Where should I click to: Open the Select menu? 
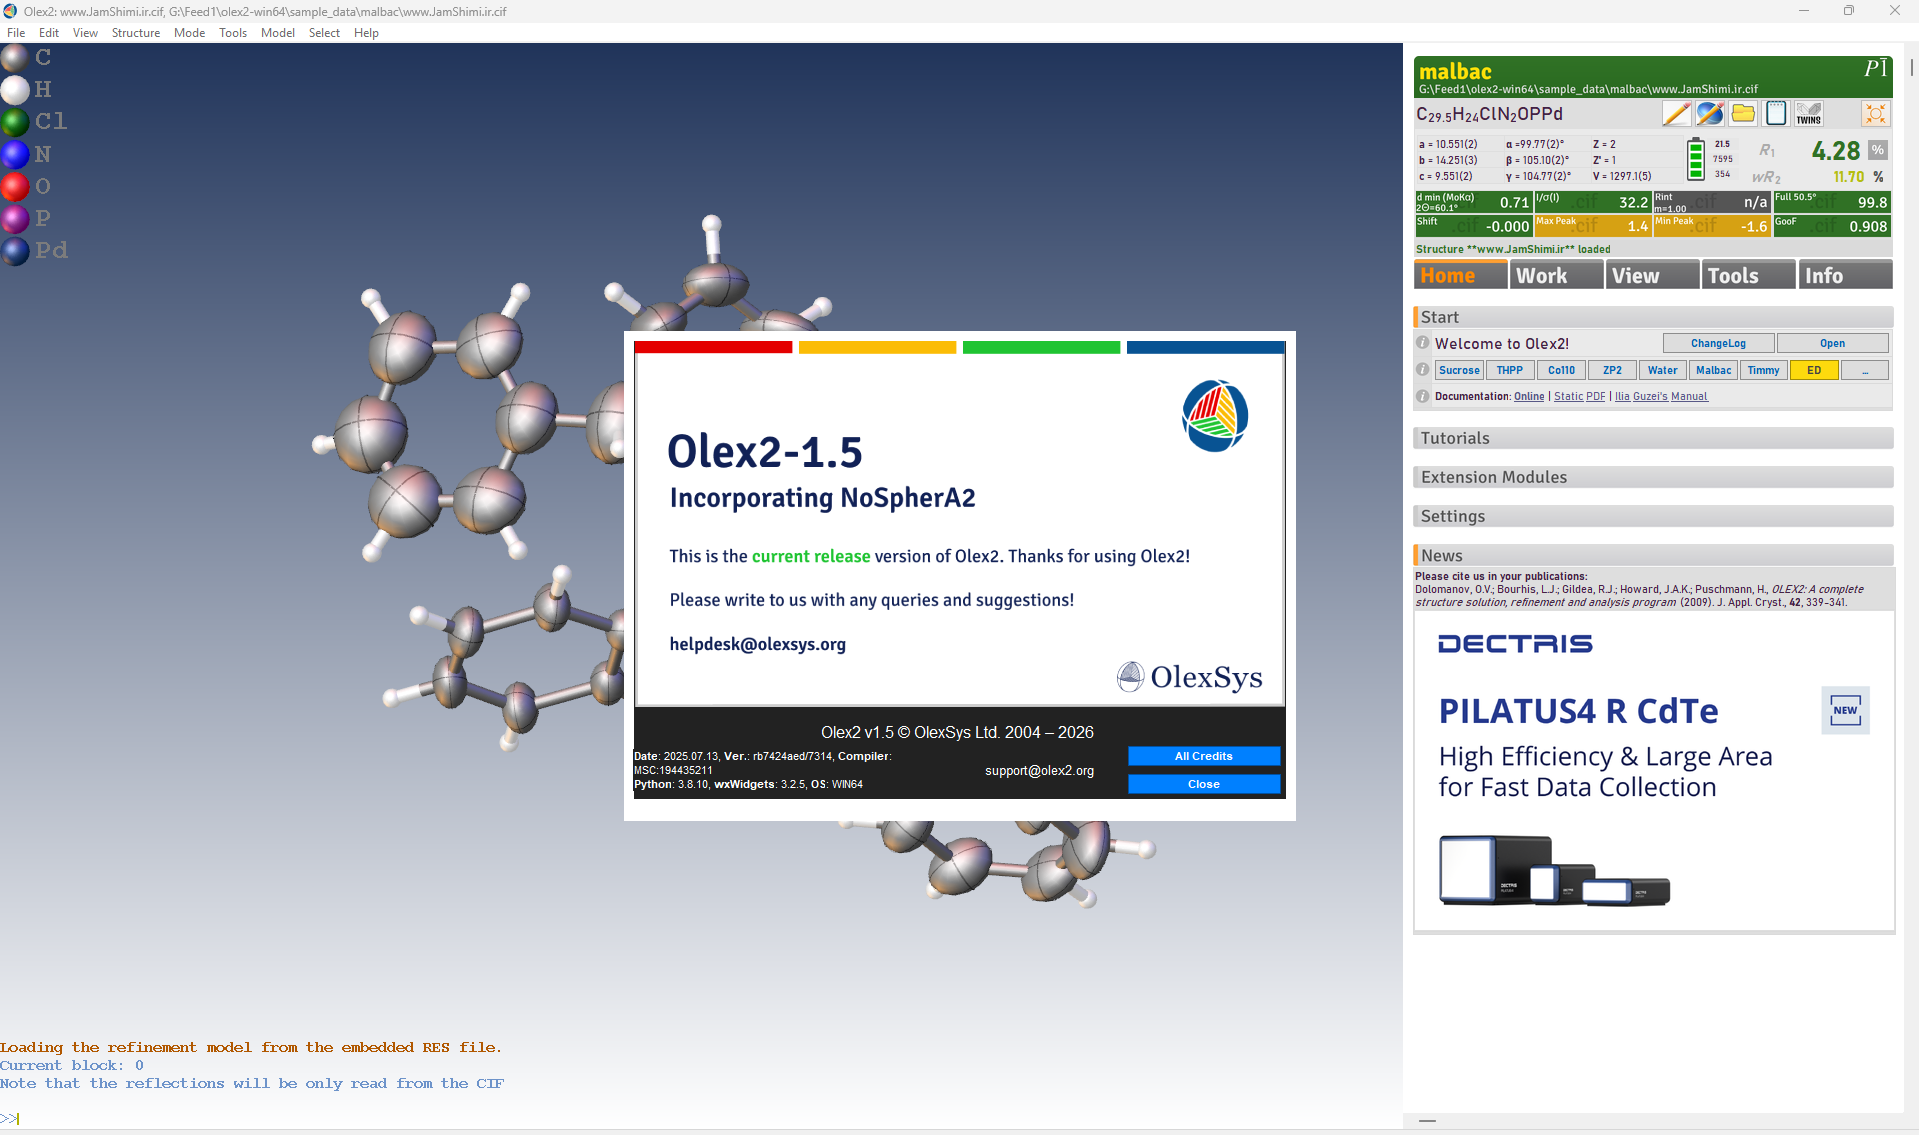pyautogui.click(x=324, y=33)
